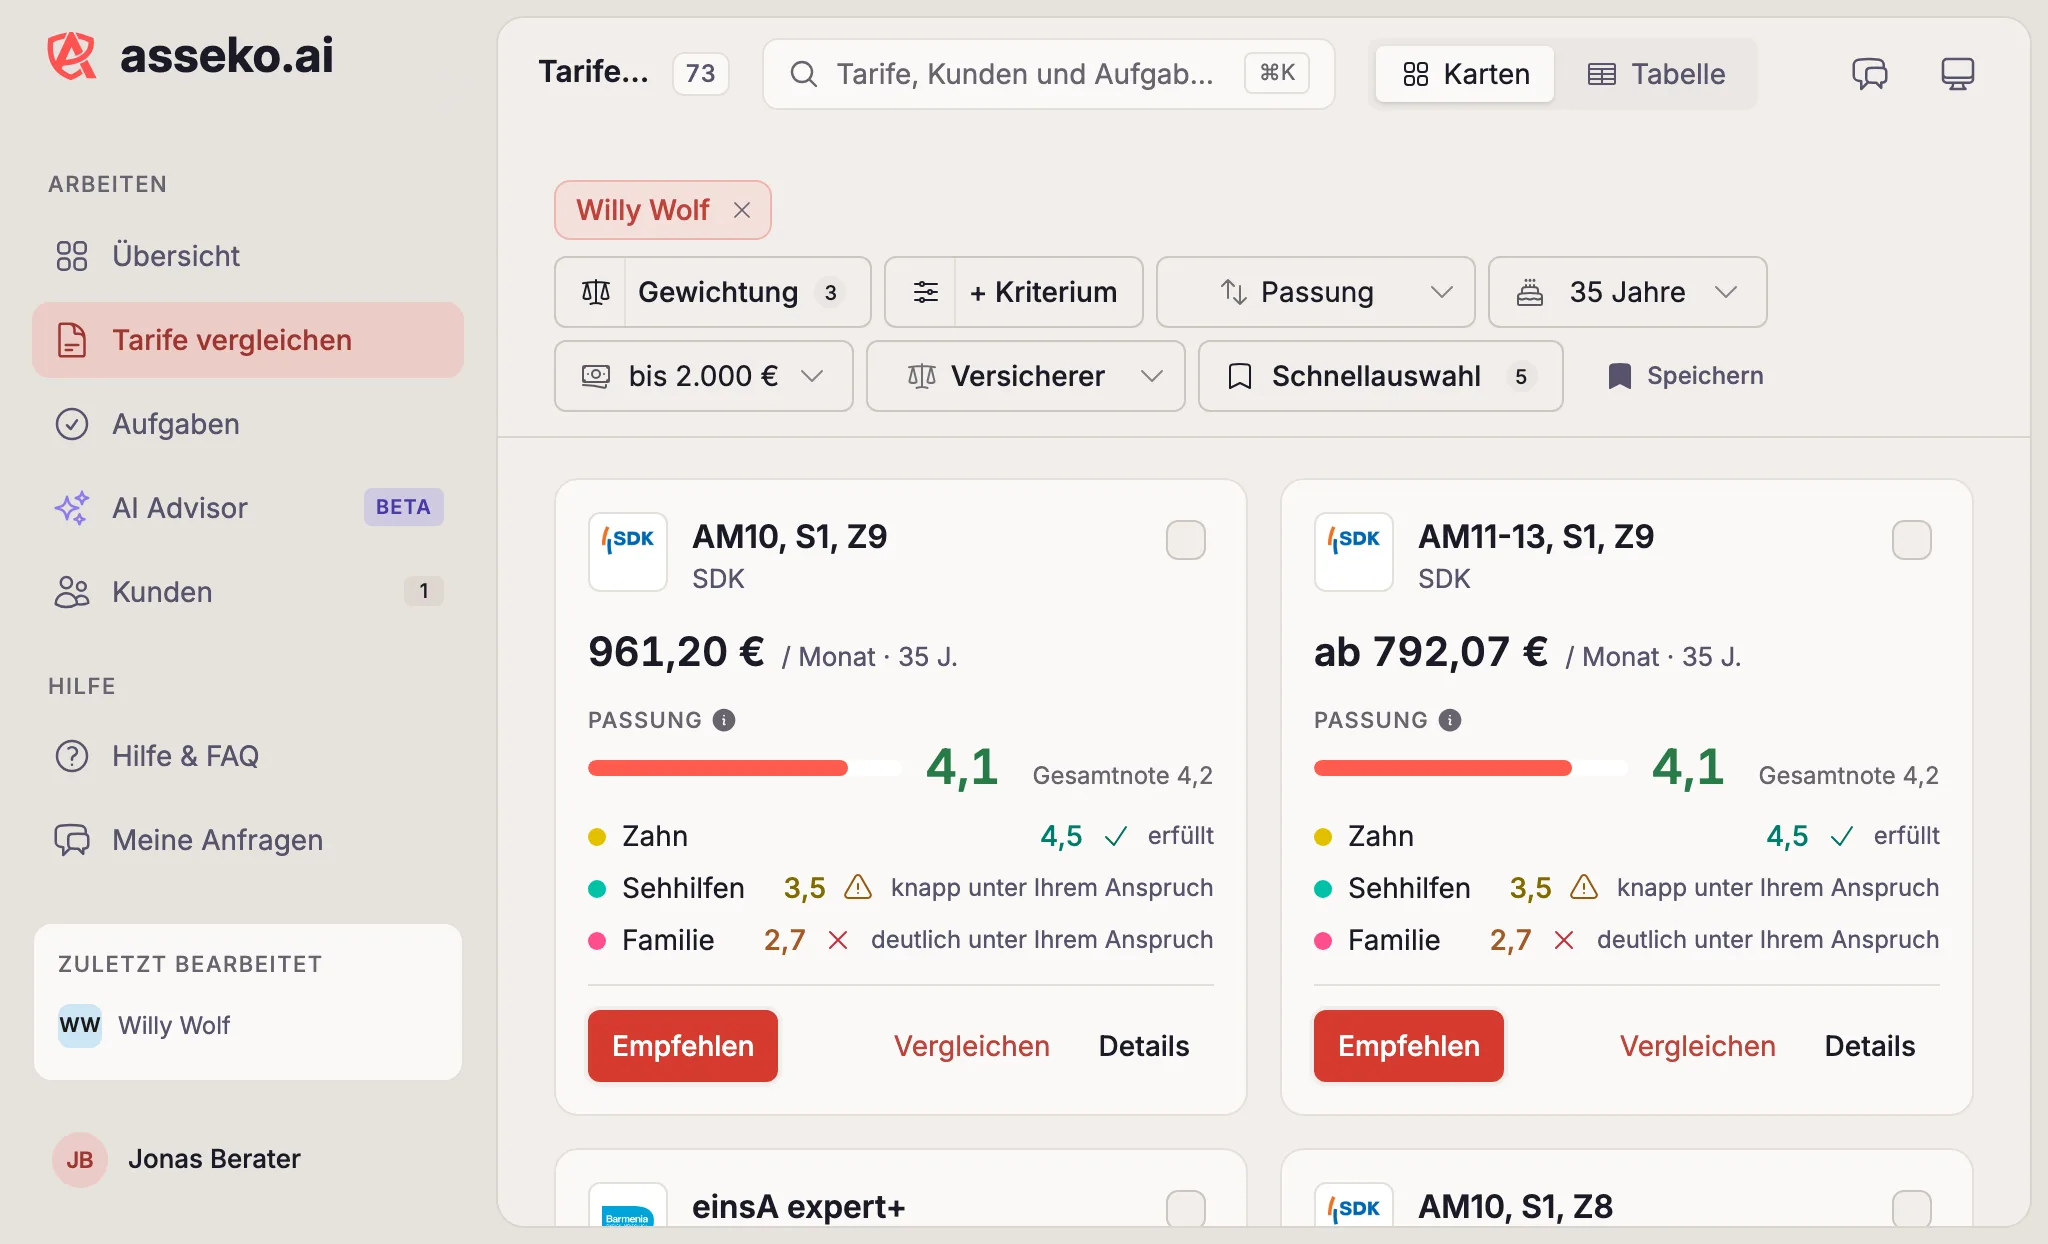2048x1244 pixels.
Task: Click the search magnifier icon
Action: [x=803, y=74]
